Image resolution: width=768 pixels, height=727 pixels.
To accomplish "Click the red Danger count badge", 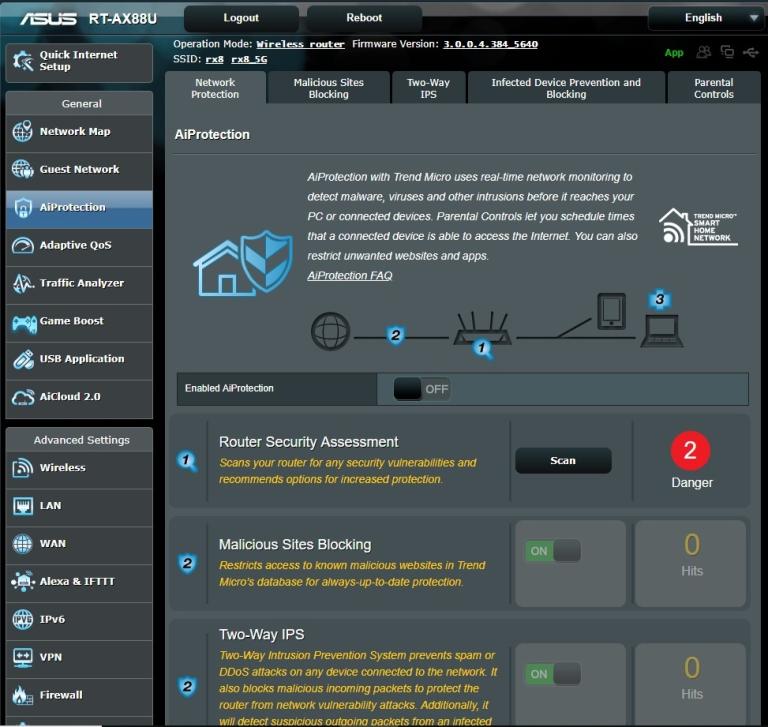I will coord(690,450).
